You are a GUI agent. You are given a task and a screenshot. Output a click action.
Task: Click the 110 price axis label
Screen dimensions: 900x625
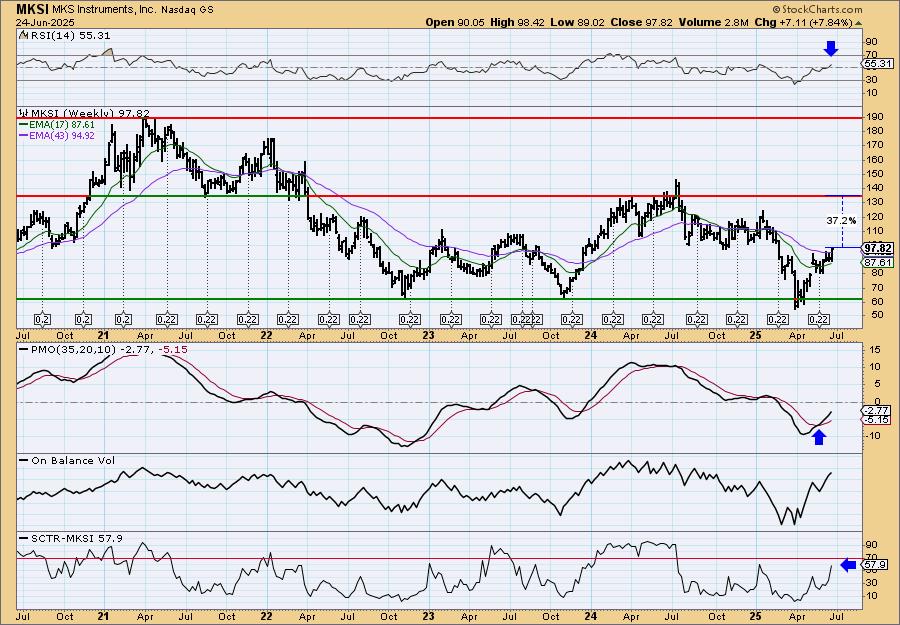click(x=875, y=231)
